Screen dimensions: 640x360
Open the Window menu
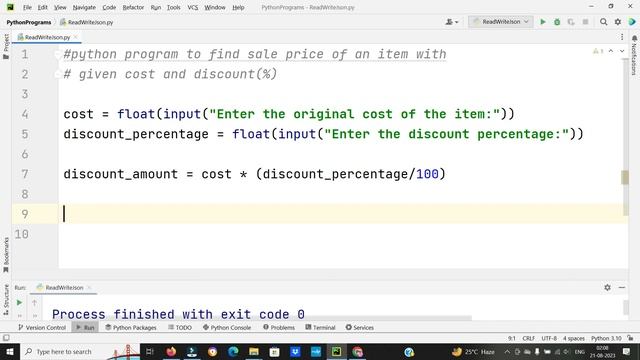pos(215,7)
